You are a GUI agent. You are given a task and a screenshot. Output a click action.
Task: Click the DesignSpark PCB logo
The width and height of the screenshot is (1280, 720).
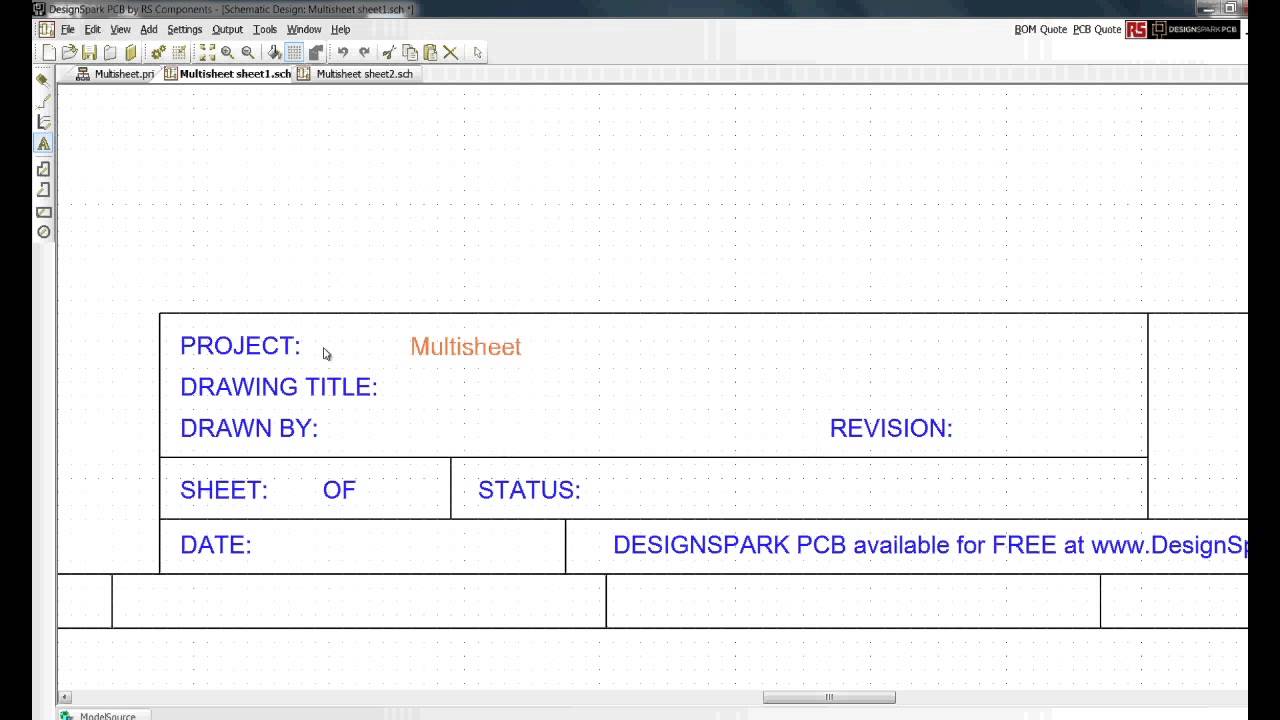coord(1195,30)
